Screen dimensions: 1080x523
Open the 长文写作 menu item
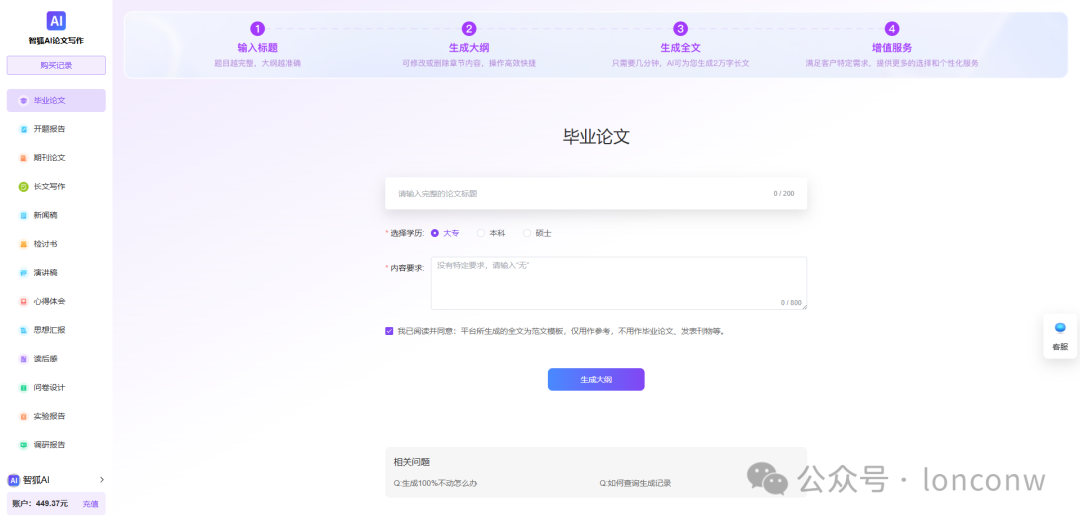(56, 187)
